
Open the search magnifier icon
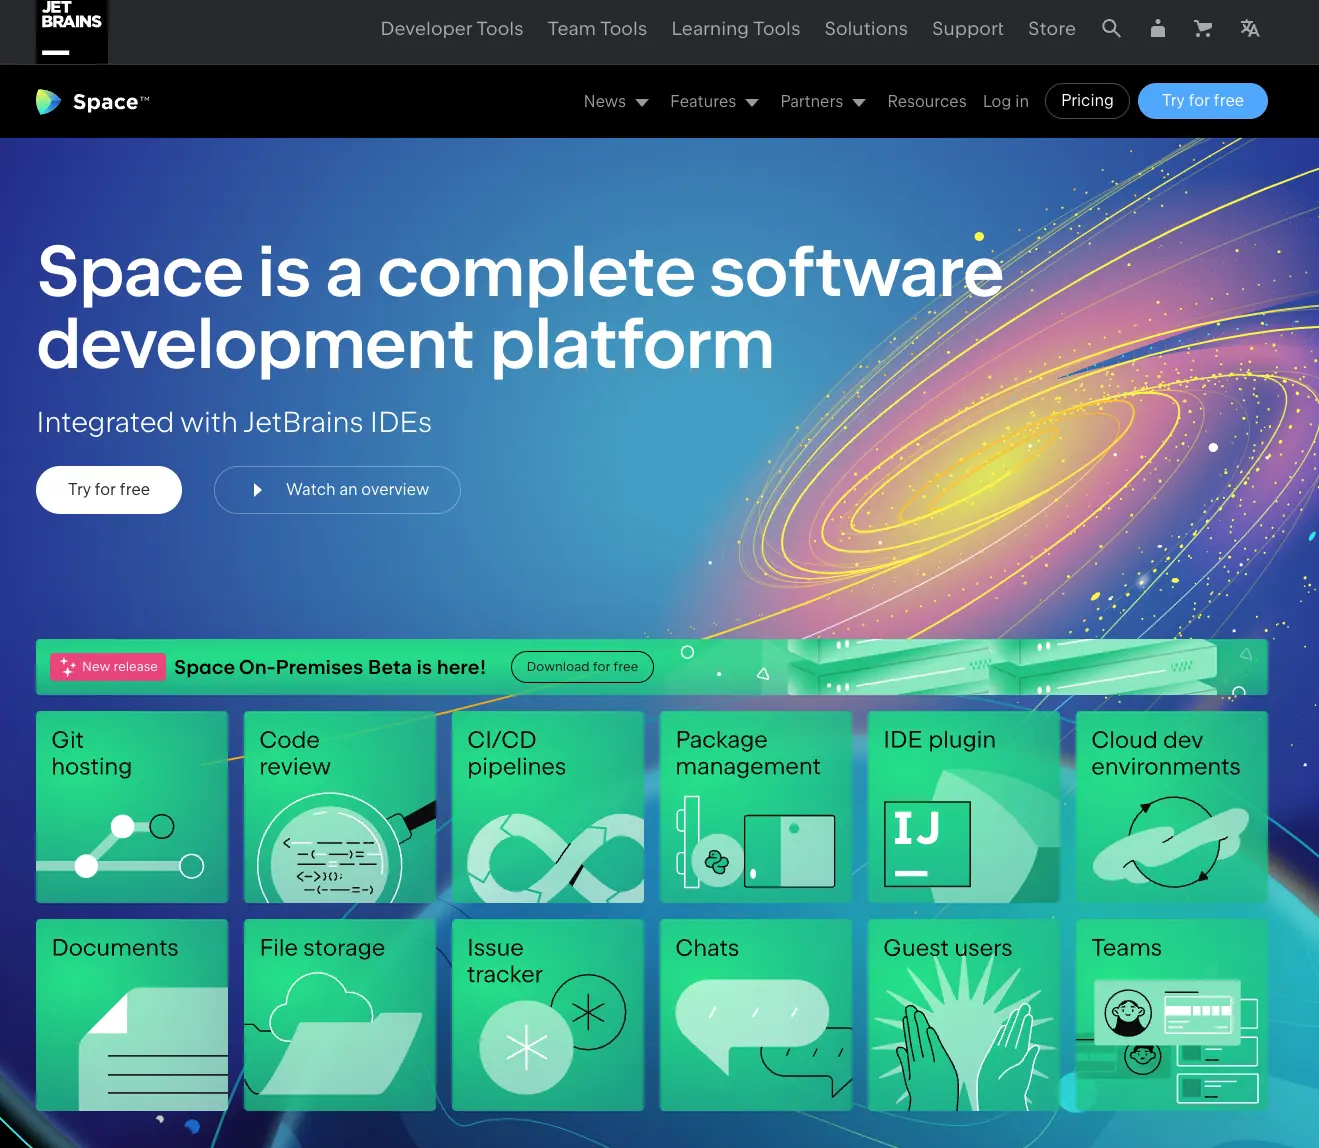click(x=1111, y=28)
